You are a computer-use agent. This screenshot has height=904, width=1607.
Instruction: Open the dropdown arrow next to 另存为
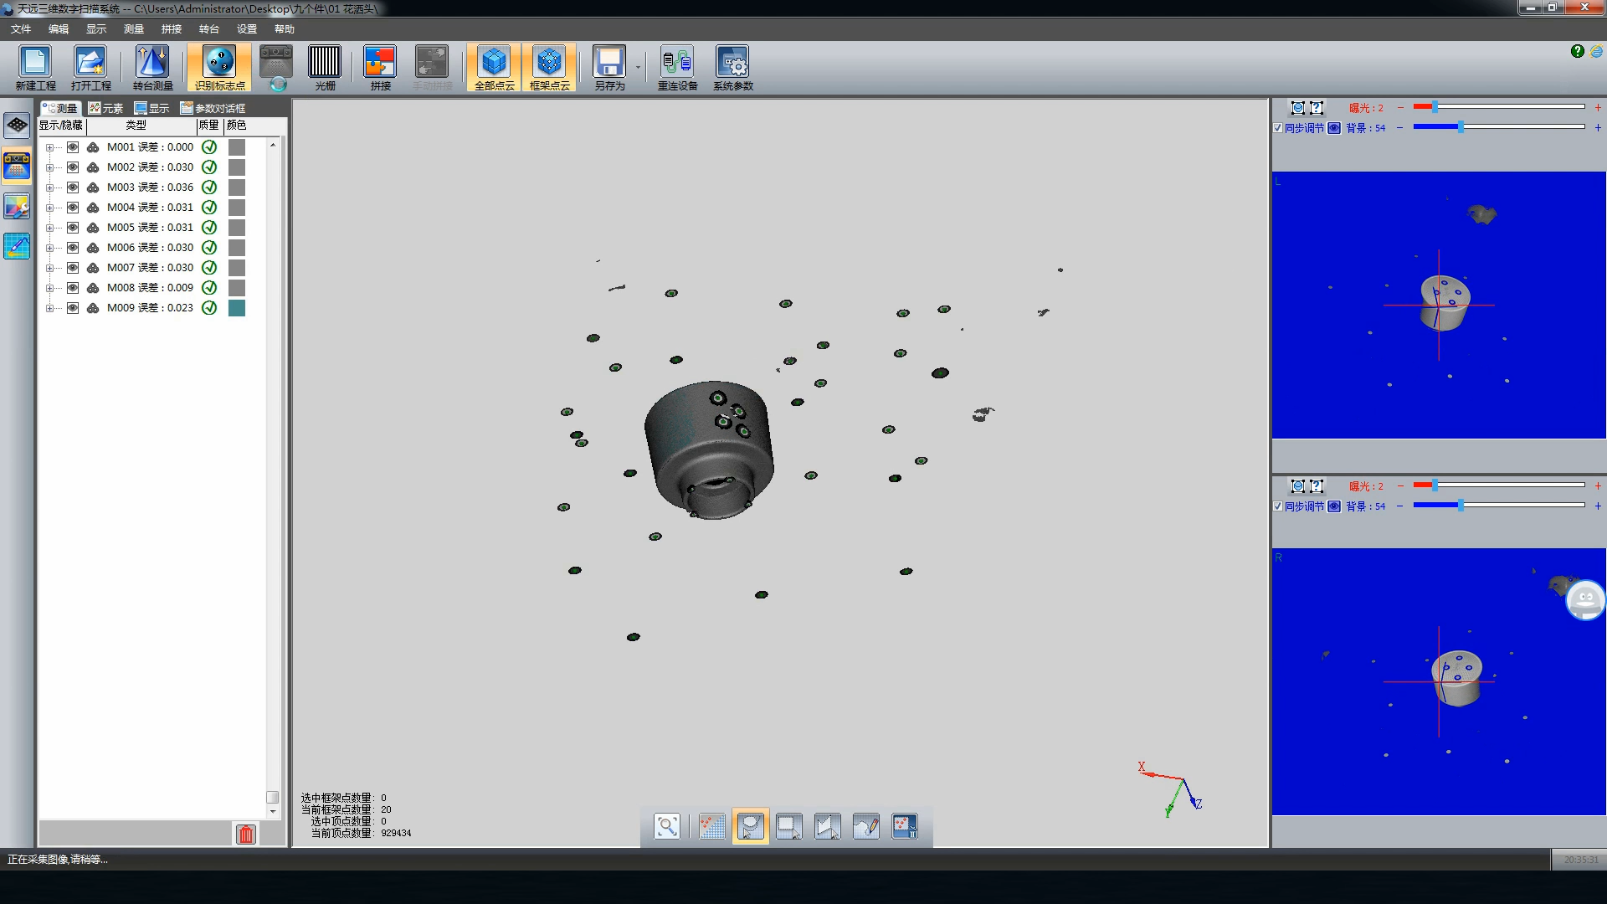click(x=638, y=68)
